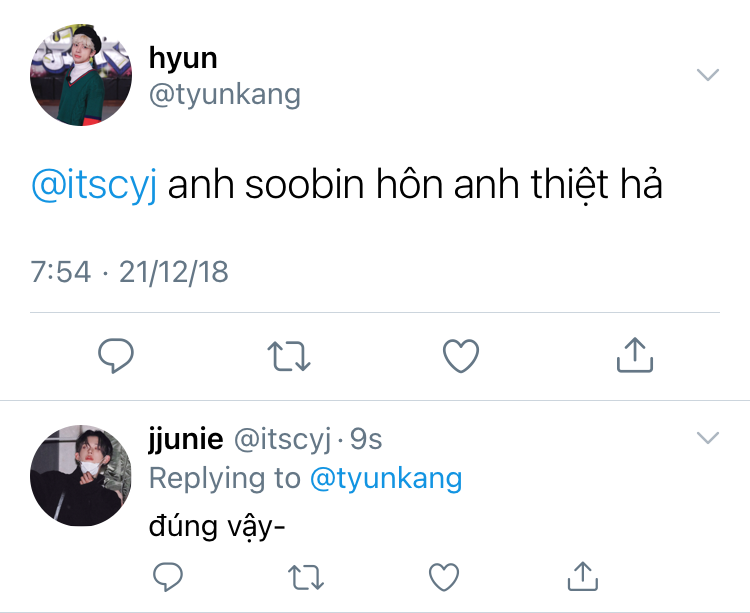This screenshot has width=750, height=613.
Task: Open jjunie's display name profile
Action: [x=185, y=439]
